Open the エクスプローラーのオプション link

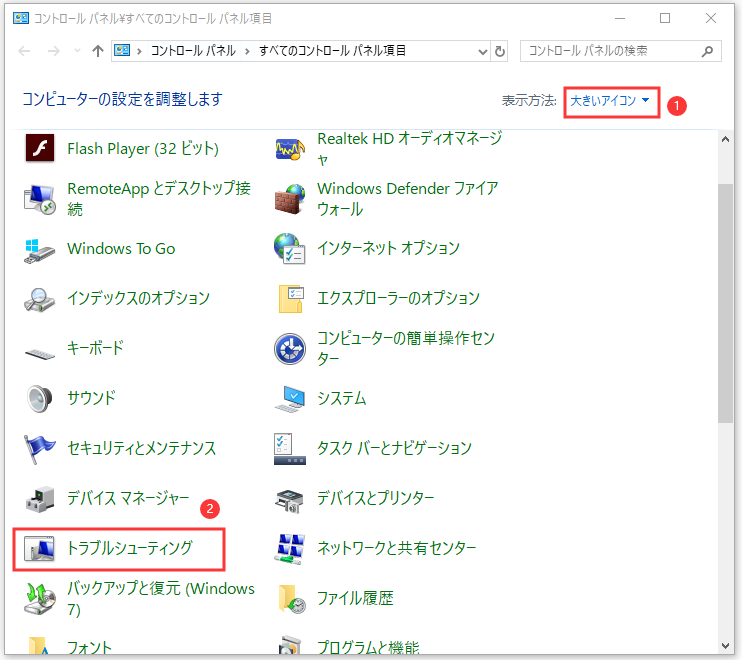coord(398,298)
